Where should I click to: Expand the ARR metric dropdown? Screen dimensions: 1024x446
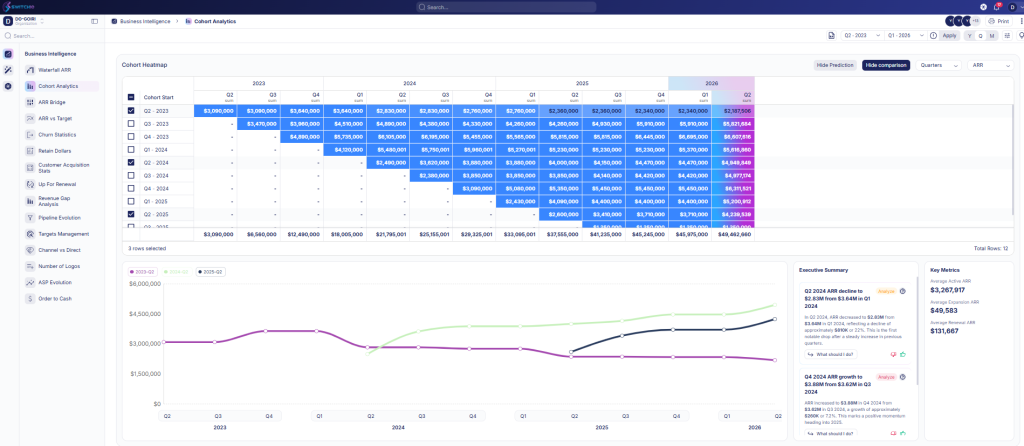tap(991, 65)
